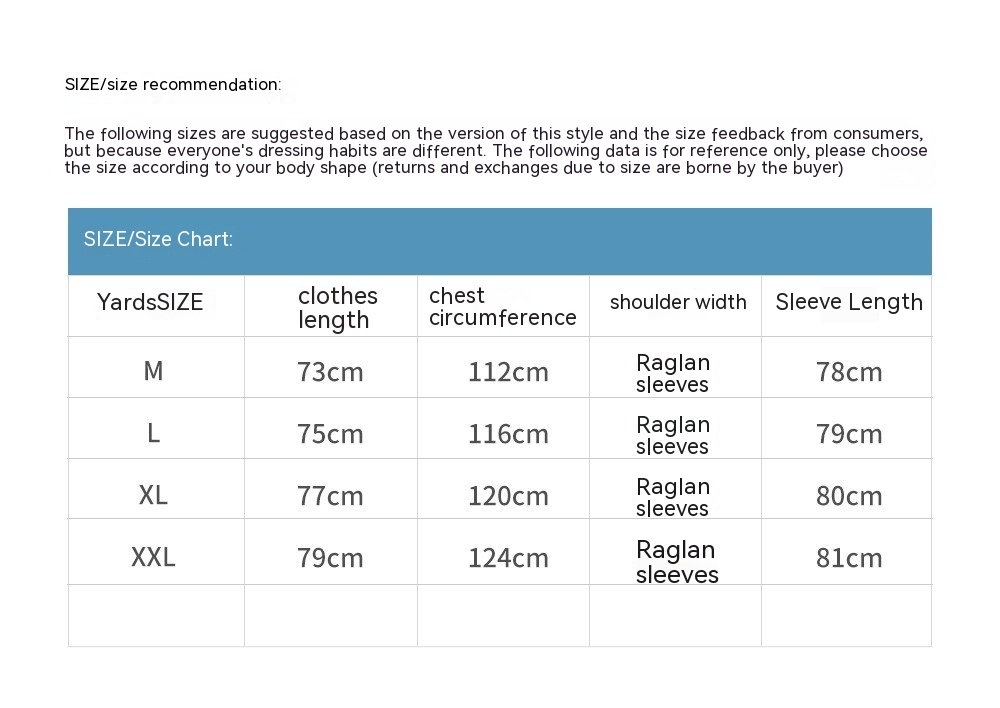The height and width of the screenshot is (708, 1000).
Task: Click the XXL size row label
Action: 153,557
